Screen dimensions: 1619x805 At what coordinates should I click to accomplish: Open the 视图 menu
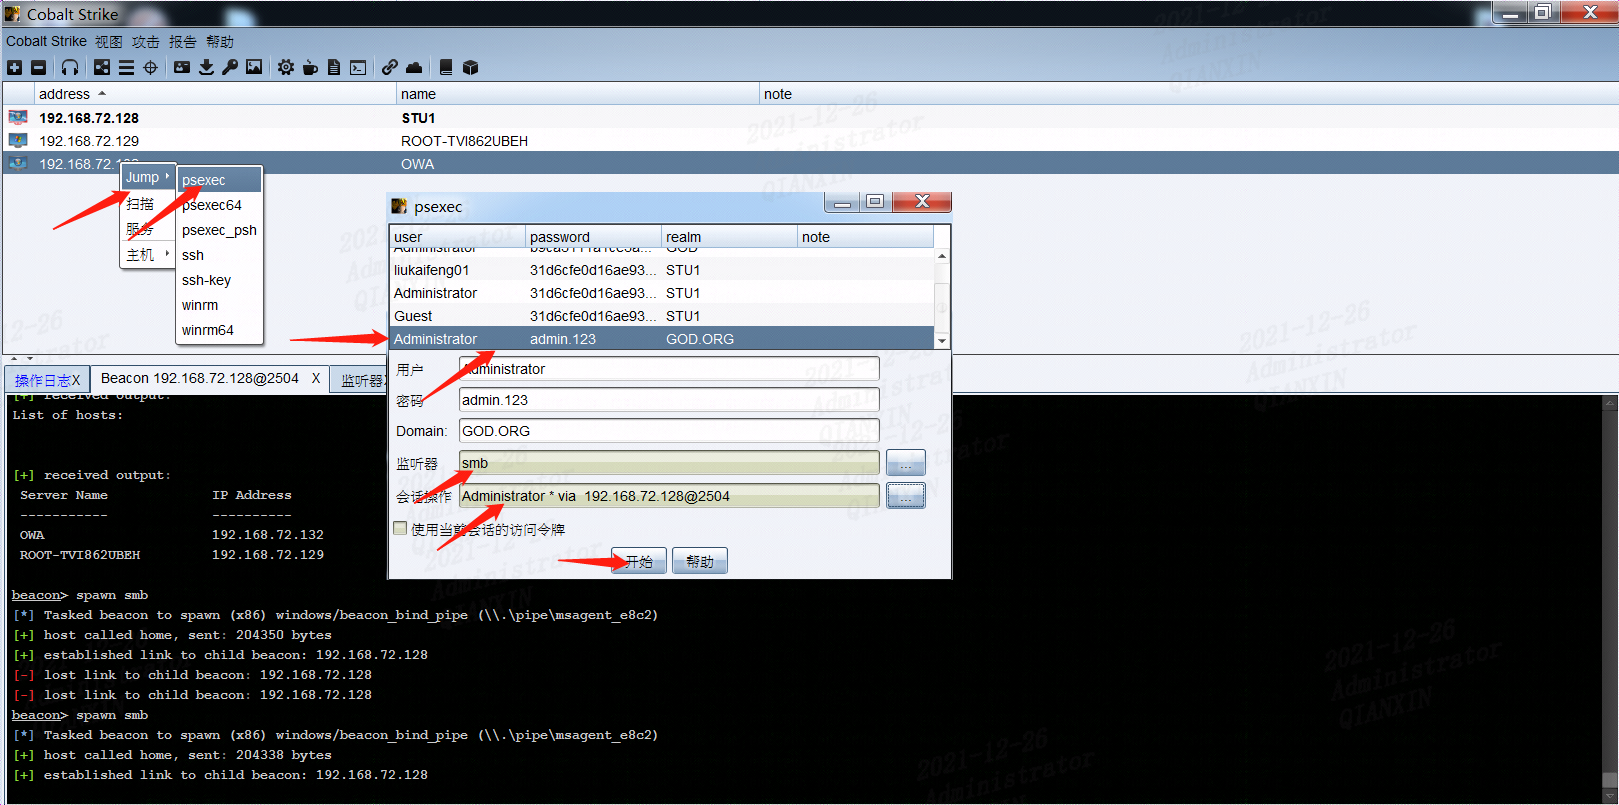109,41
